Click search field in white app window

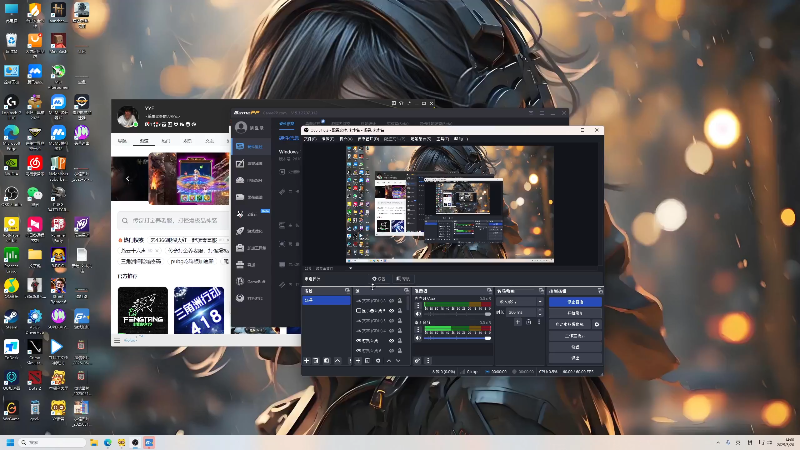[173, 220]
